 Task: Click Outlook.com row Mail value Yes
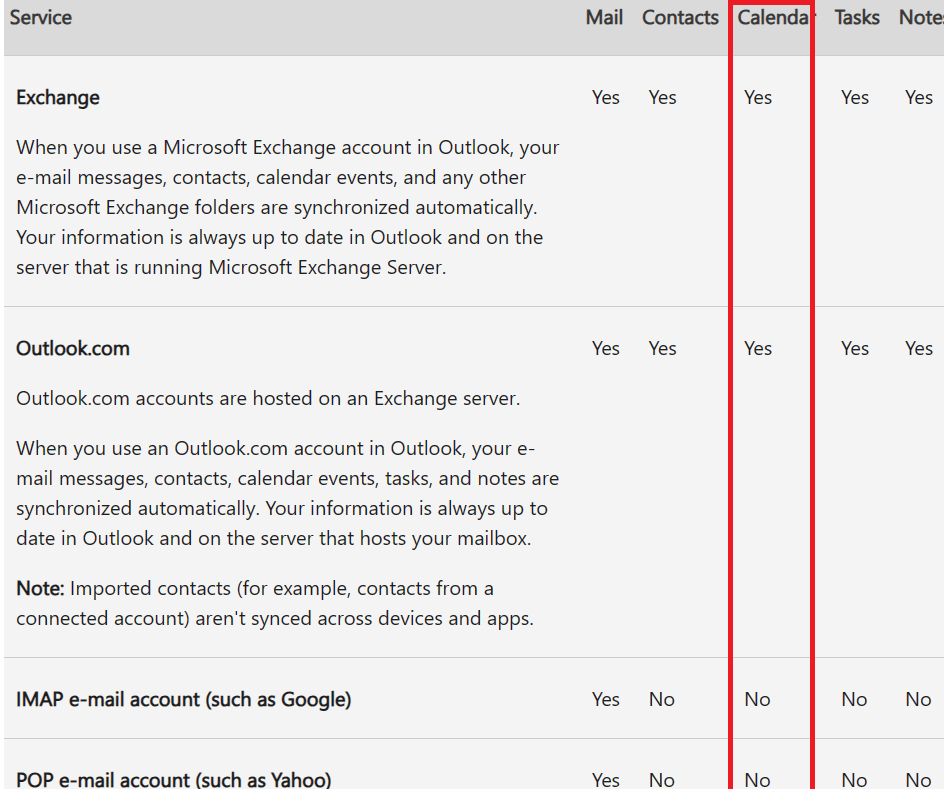pos(605,348)
